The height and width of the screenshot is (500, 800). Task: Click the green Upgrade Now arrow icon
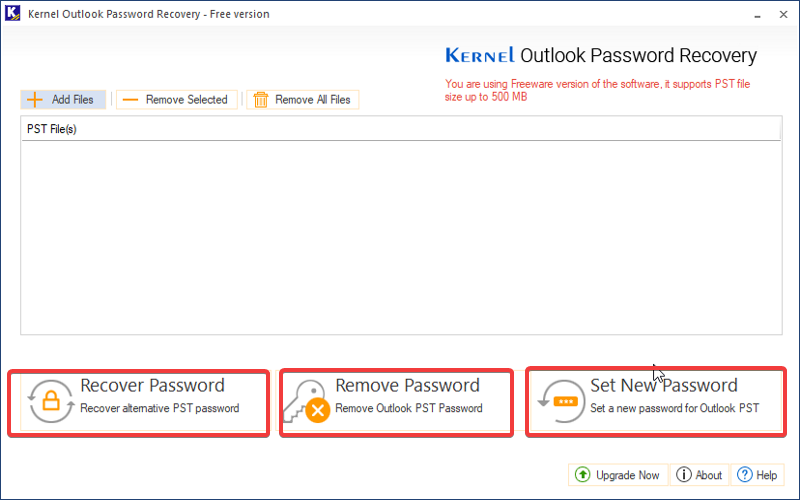pyautogui.click(x=582, y=474)
